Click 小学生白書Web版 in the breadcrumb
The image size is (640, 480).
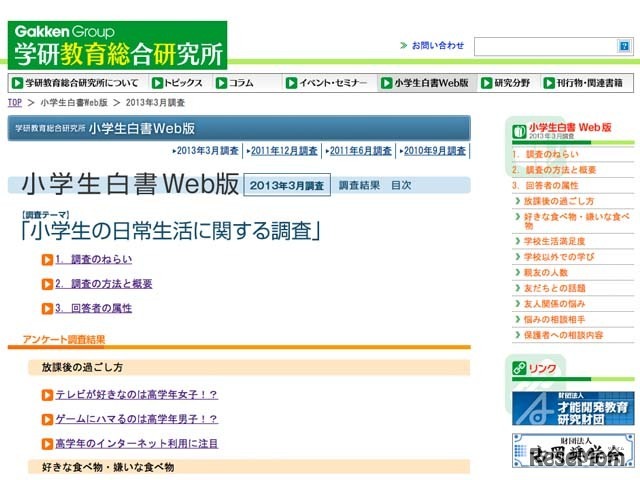74,102
